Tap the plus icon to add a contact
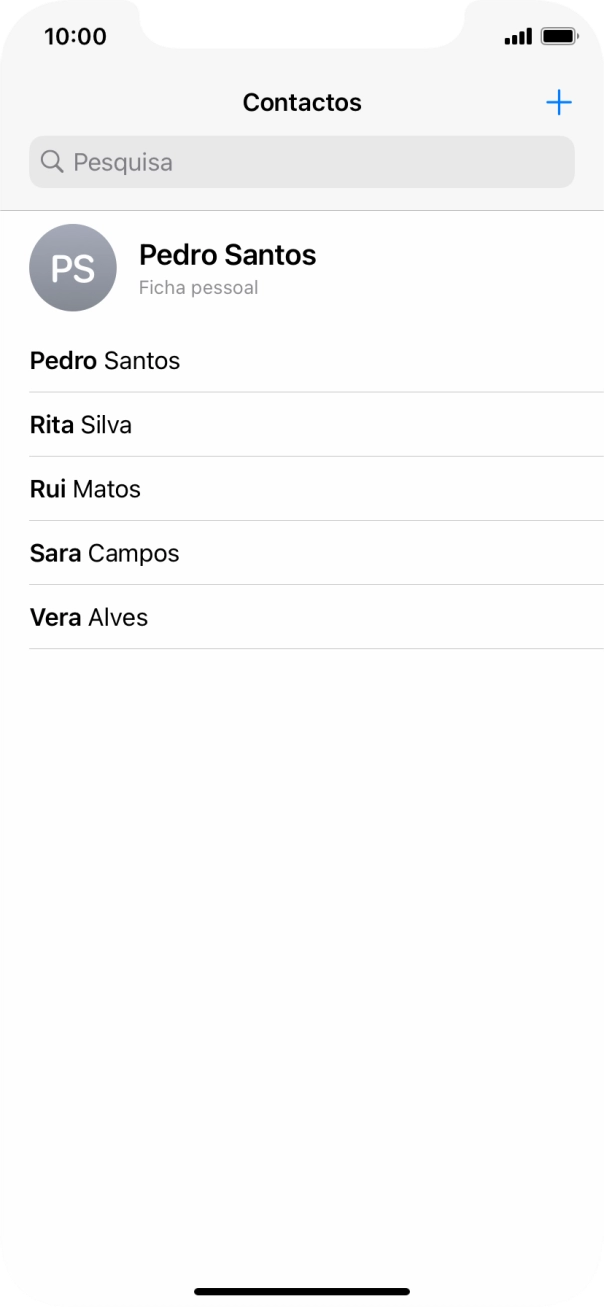This screenshot has width=604, height=1307. [559, 102]
